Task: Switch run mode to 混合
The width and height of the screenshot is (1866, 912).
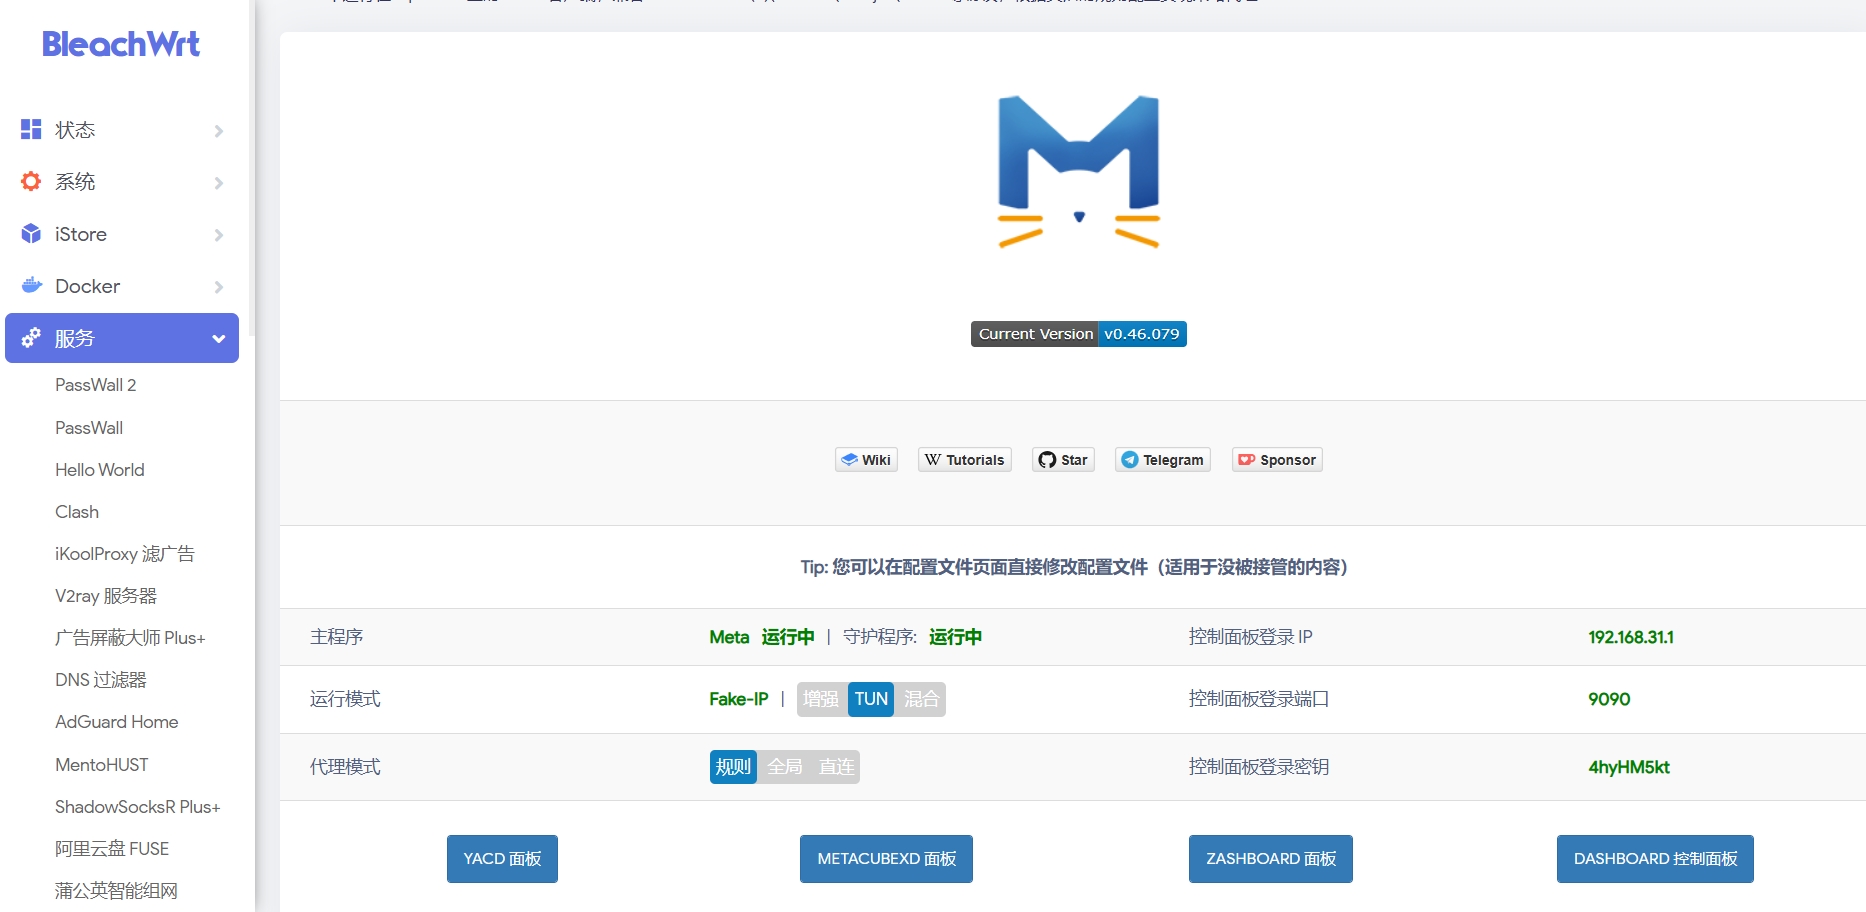Action: tap(921, 699)
